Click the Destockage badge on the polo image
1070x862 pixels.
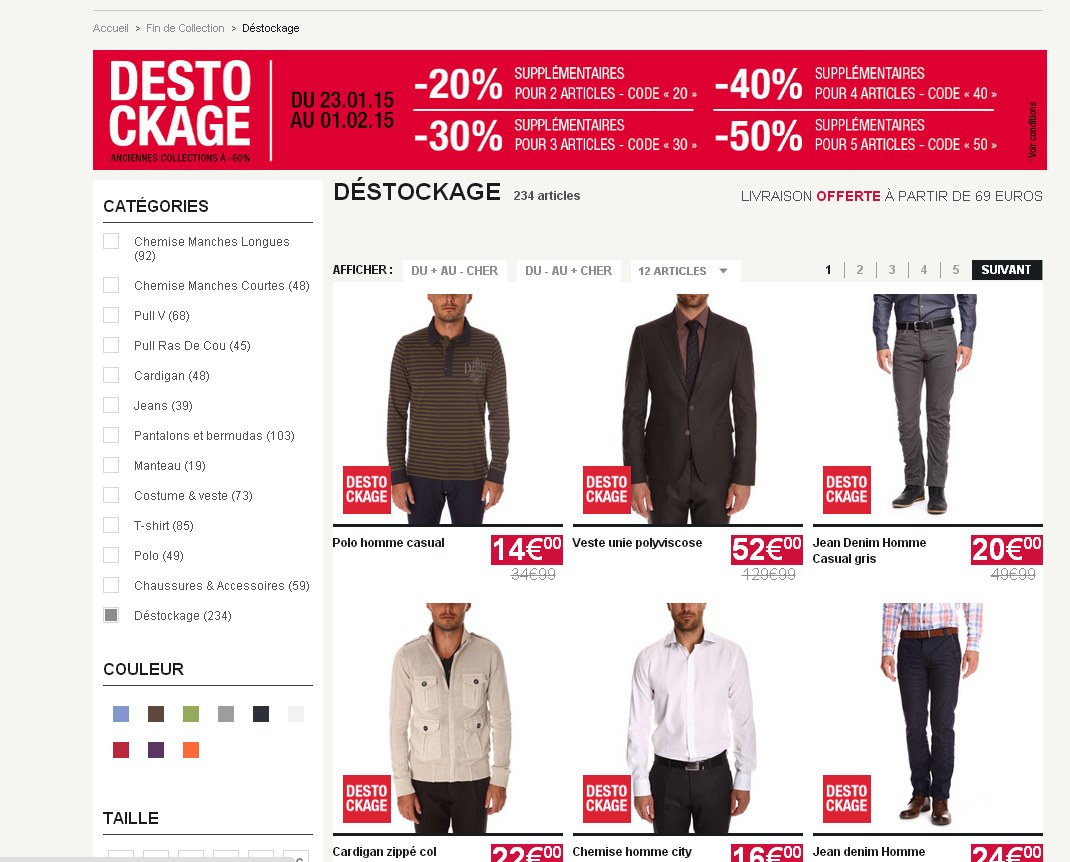[x=366, y=490]
